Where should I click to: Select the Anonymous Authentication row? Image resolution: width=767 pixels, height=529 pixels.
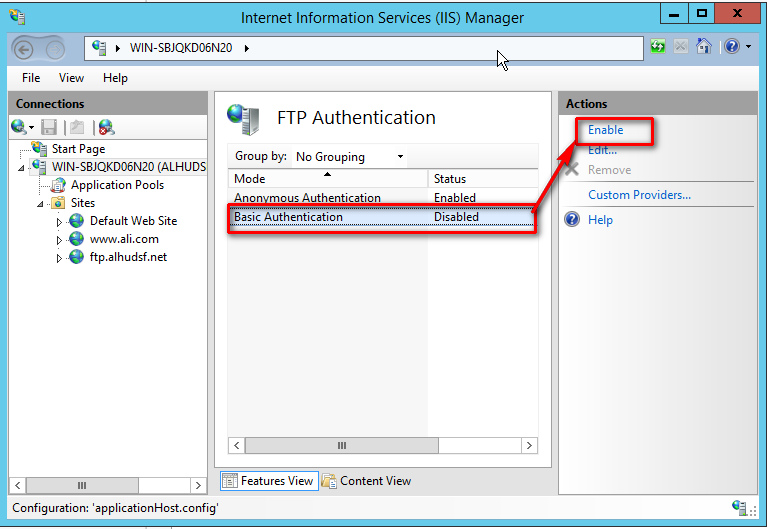tap(307, 198)
